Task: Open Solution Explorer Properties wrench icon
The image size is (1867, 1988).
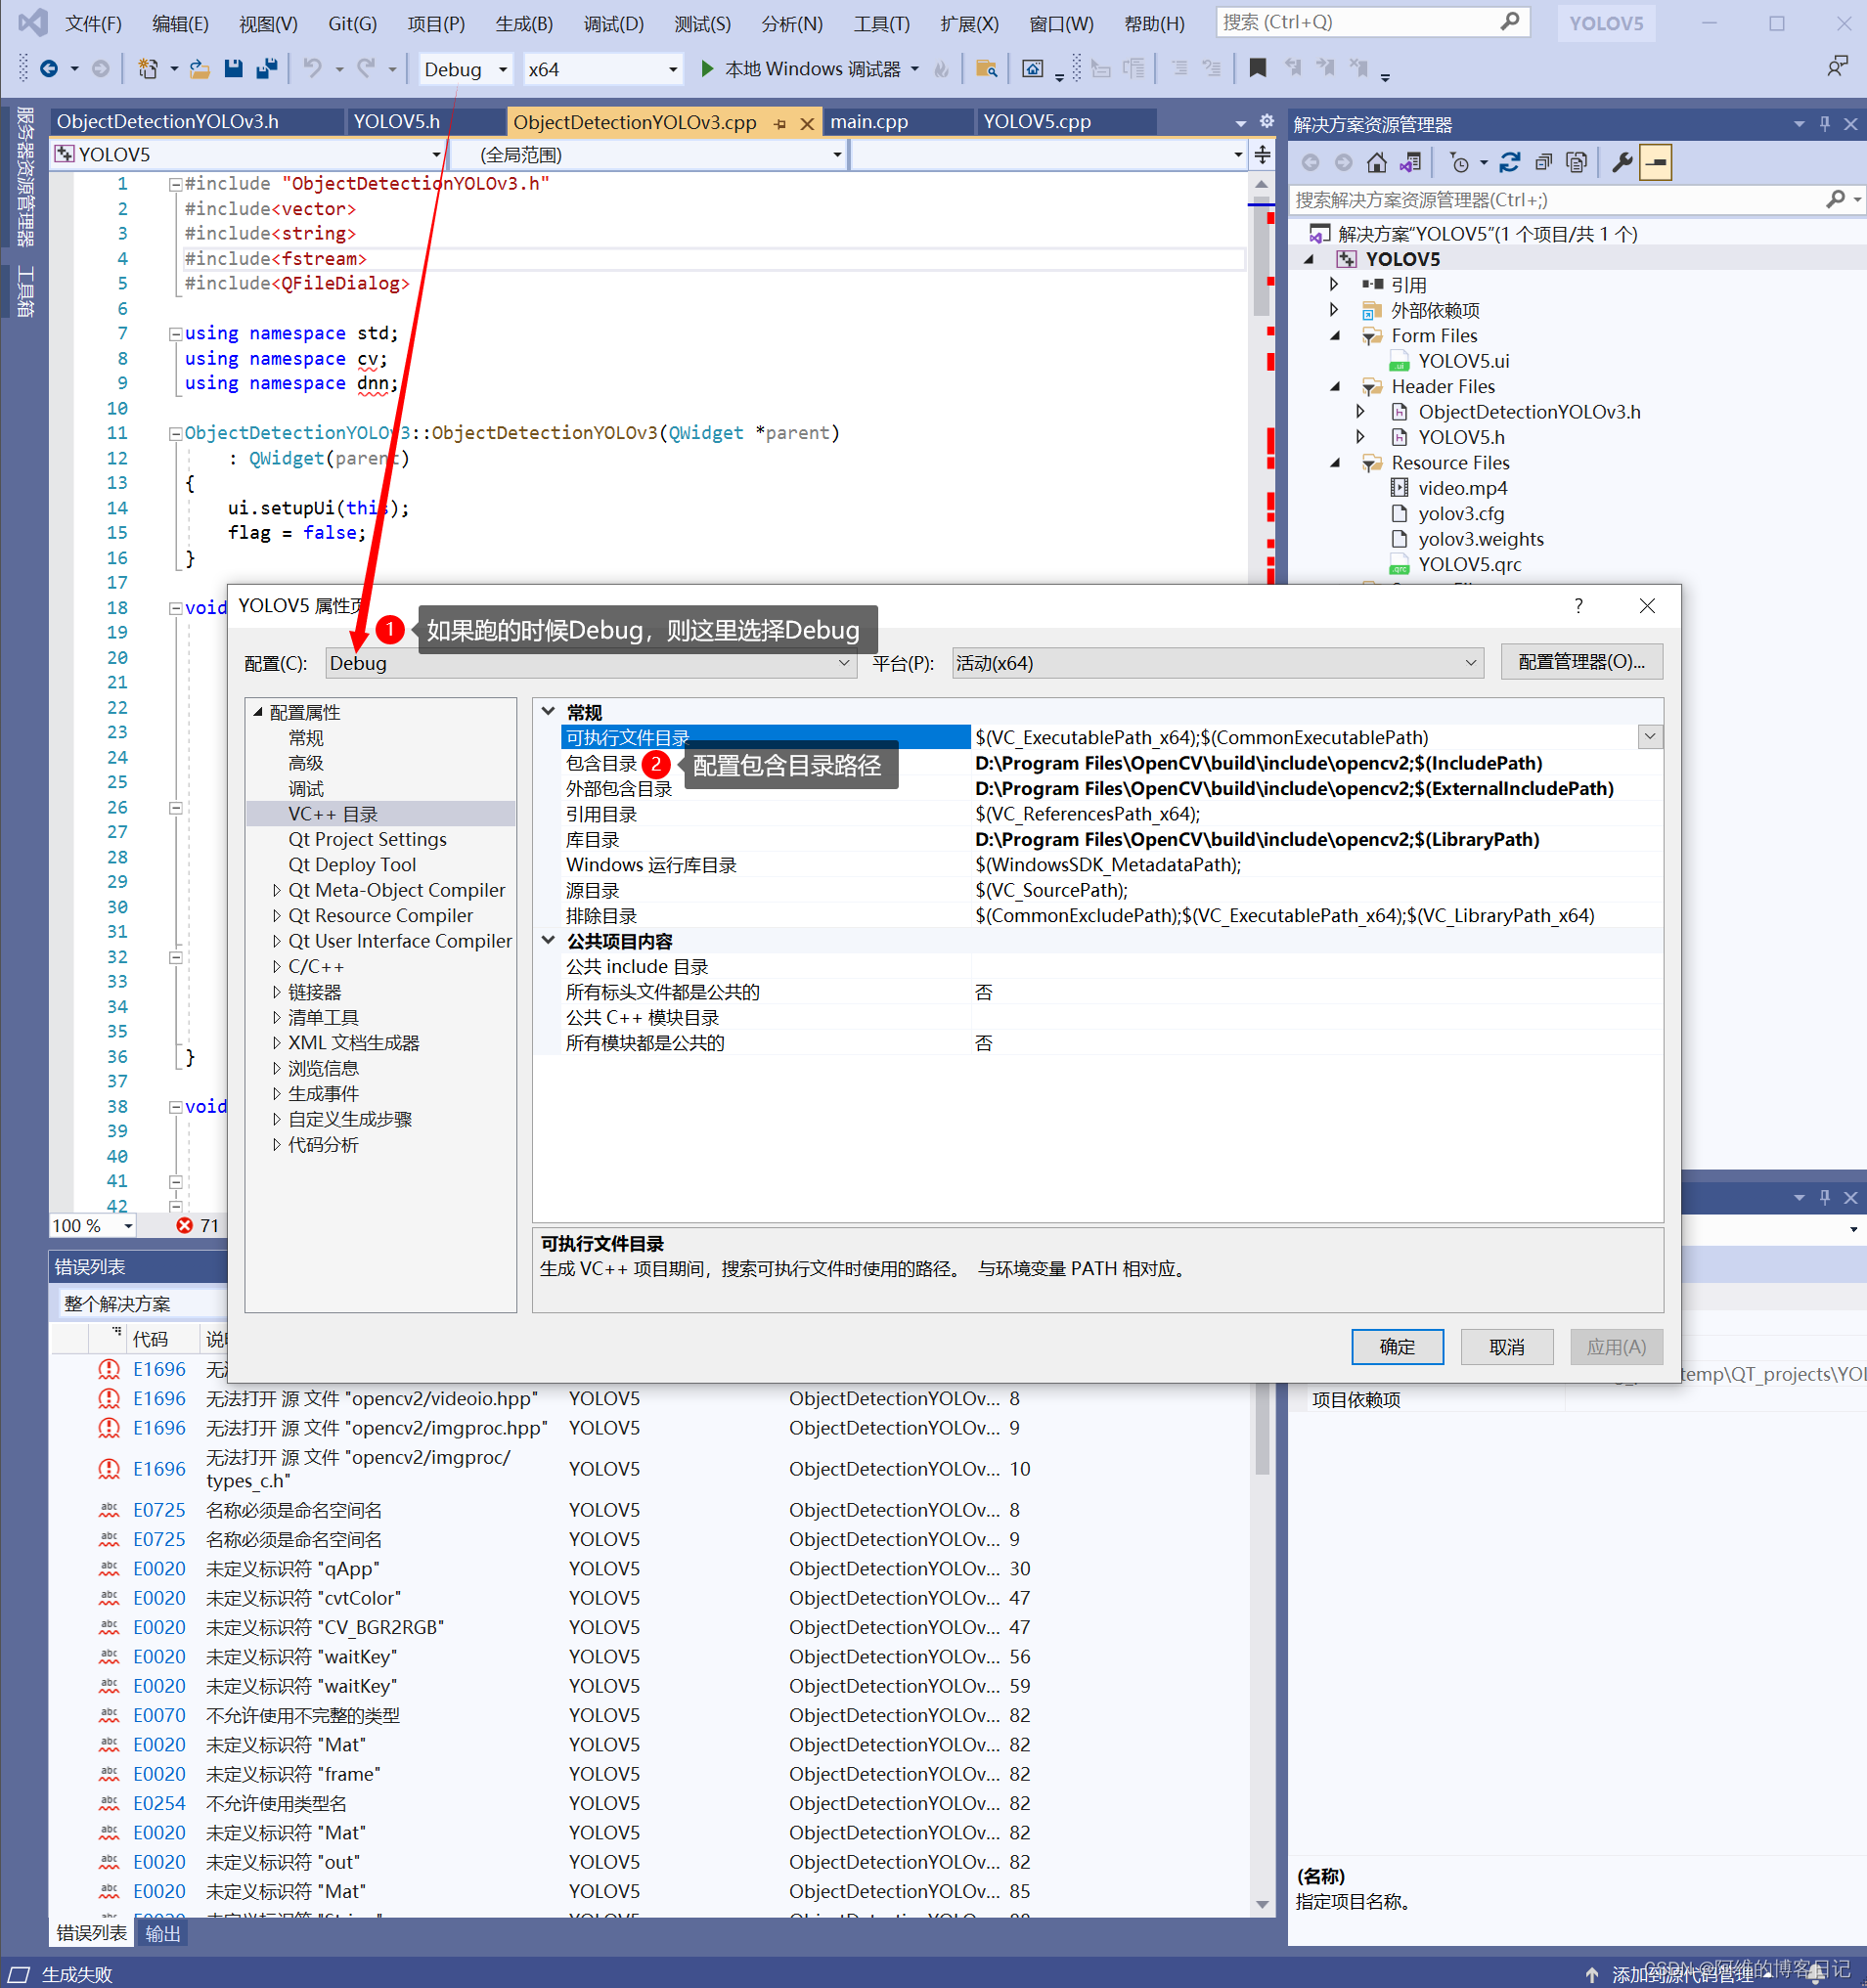Action: (x=1622, y=162)
